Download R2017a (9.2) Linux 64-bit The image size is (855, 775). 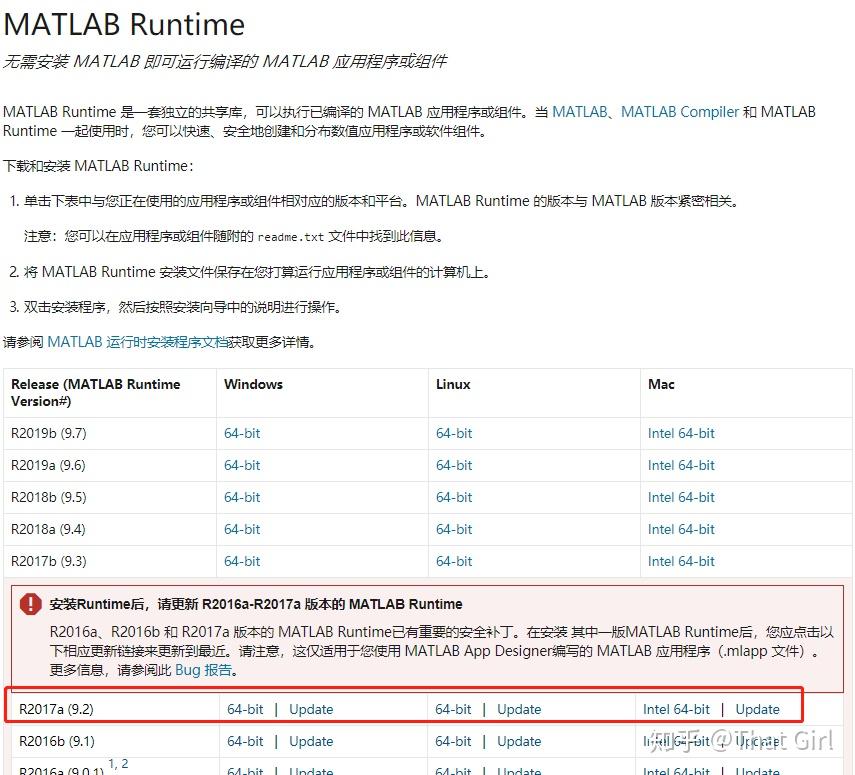[x=453, y=710]
